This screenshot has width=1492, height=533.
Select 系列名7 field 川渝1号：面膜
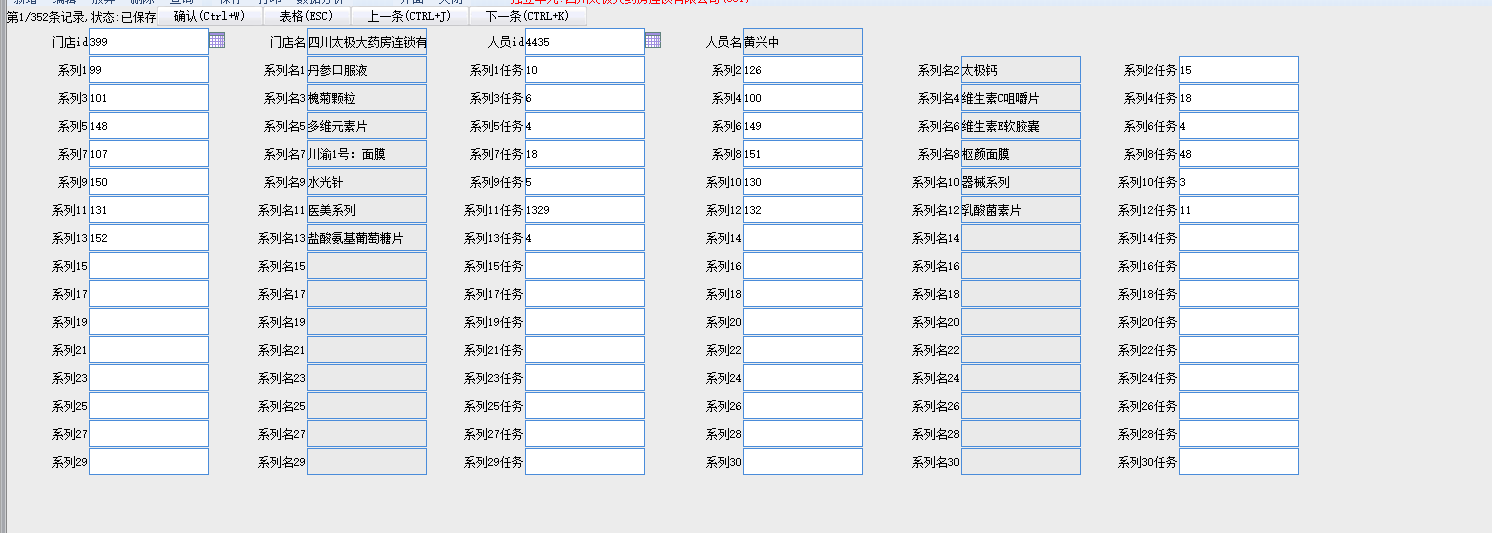tap(367, 154)
